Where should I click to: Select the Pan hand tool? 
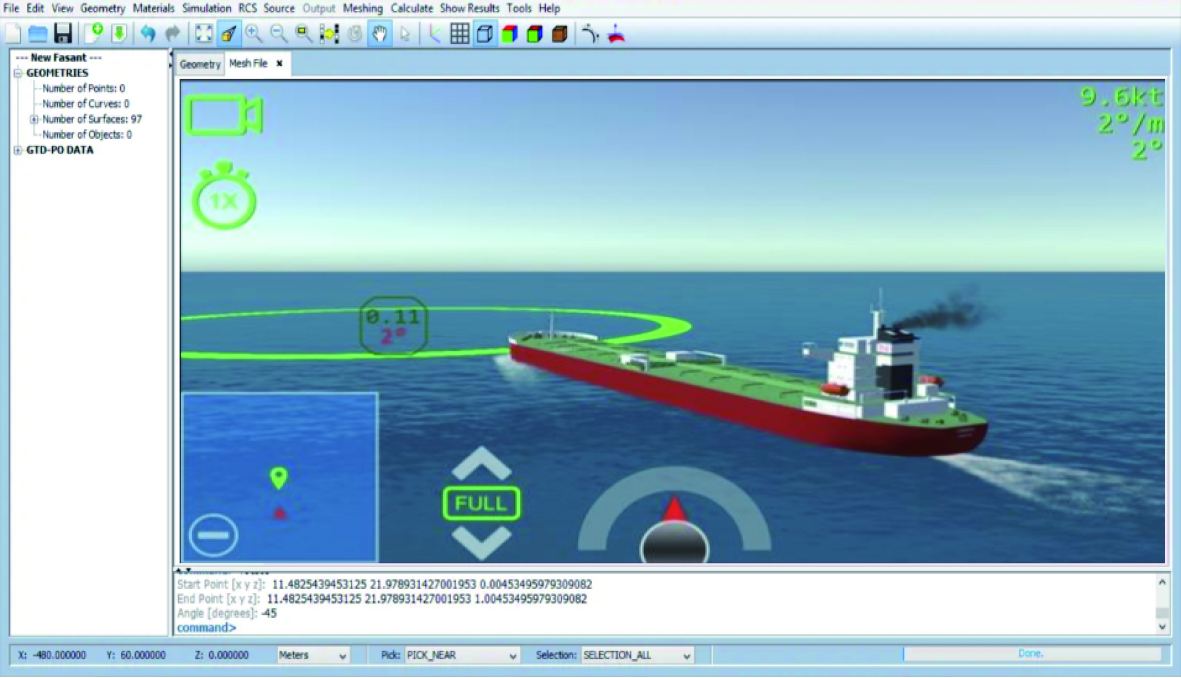[379, 33]
